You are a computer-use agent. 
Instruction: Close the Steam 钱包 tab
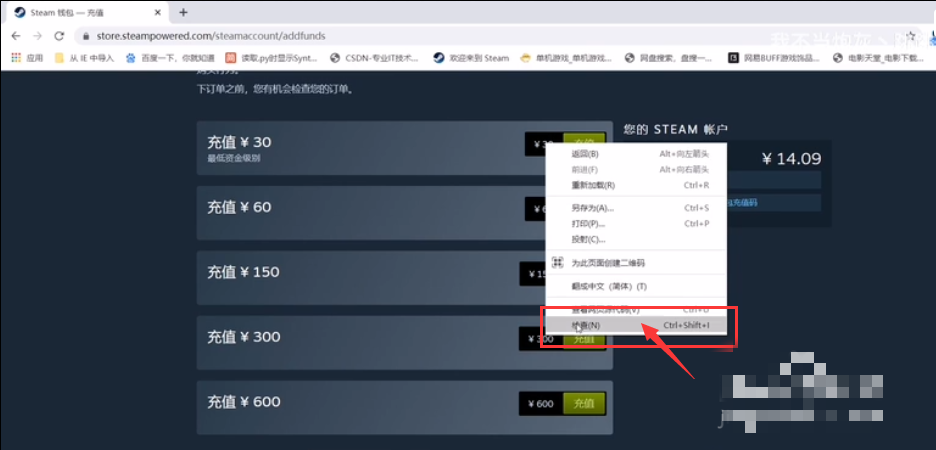(158, 12)
